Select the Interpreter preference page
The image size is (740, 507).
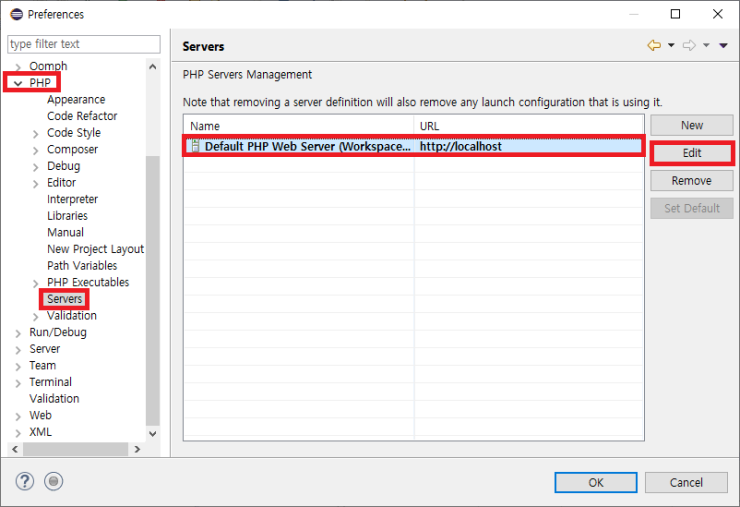pyautogui.click(x=72, y=199)
